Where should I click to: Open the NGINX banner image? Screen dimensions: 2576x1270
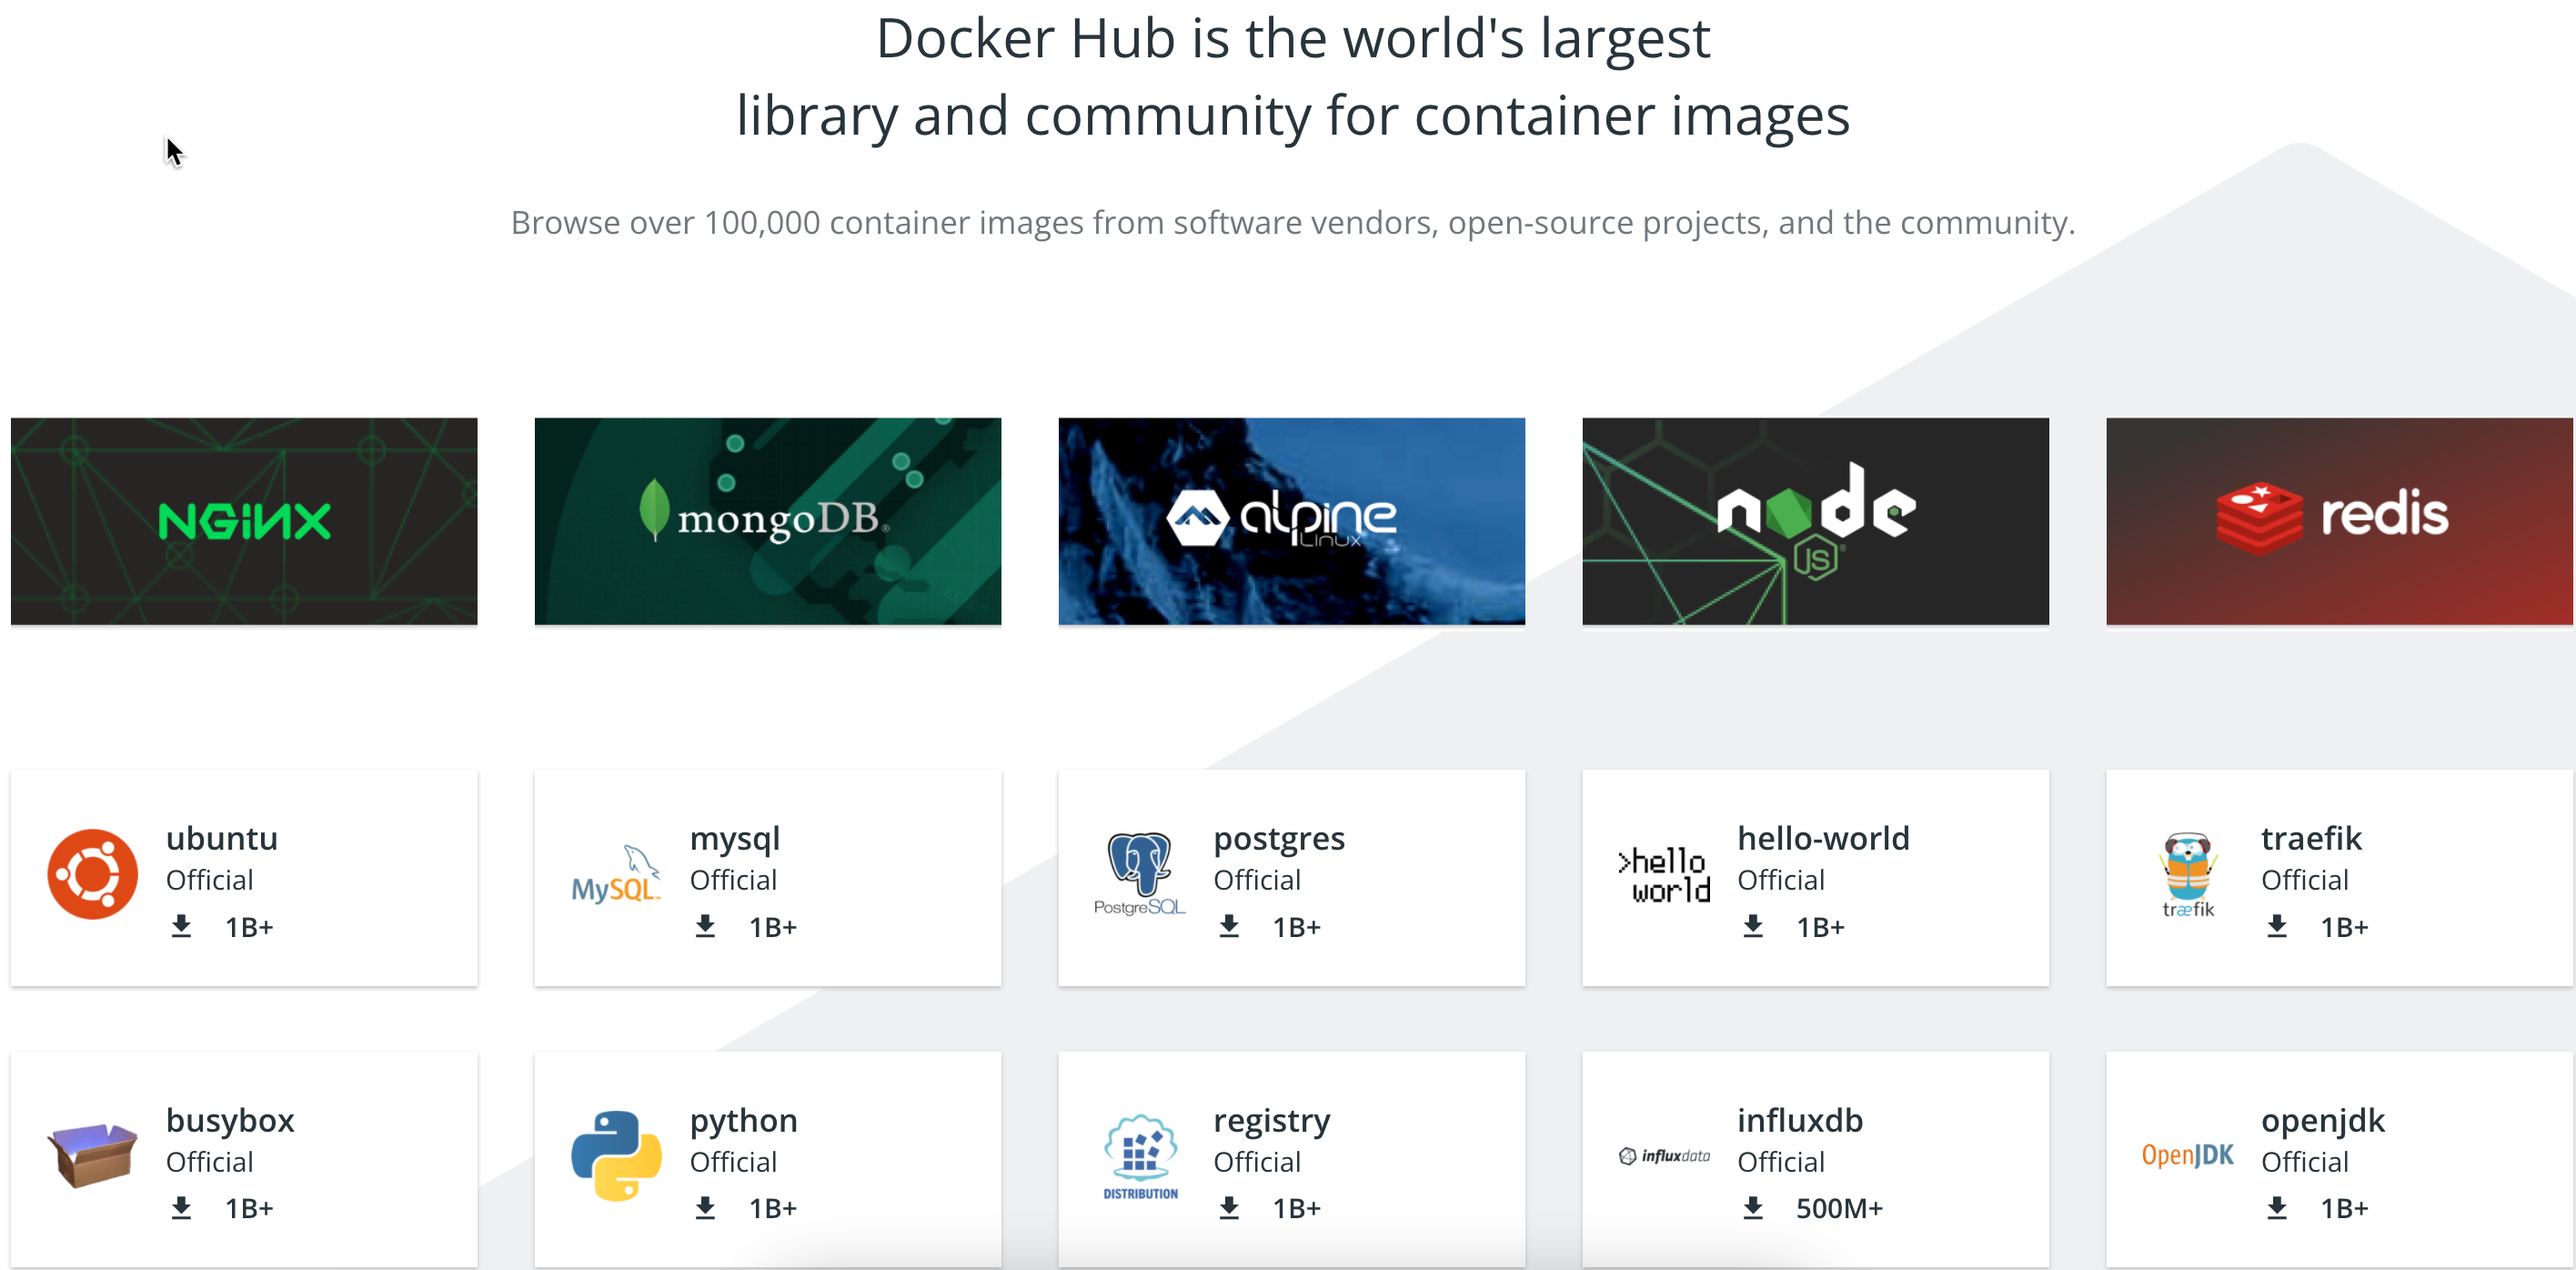244,521
